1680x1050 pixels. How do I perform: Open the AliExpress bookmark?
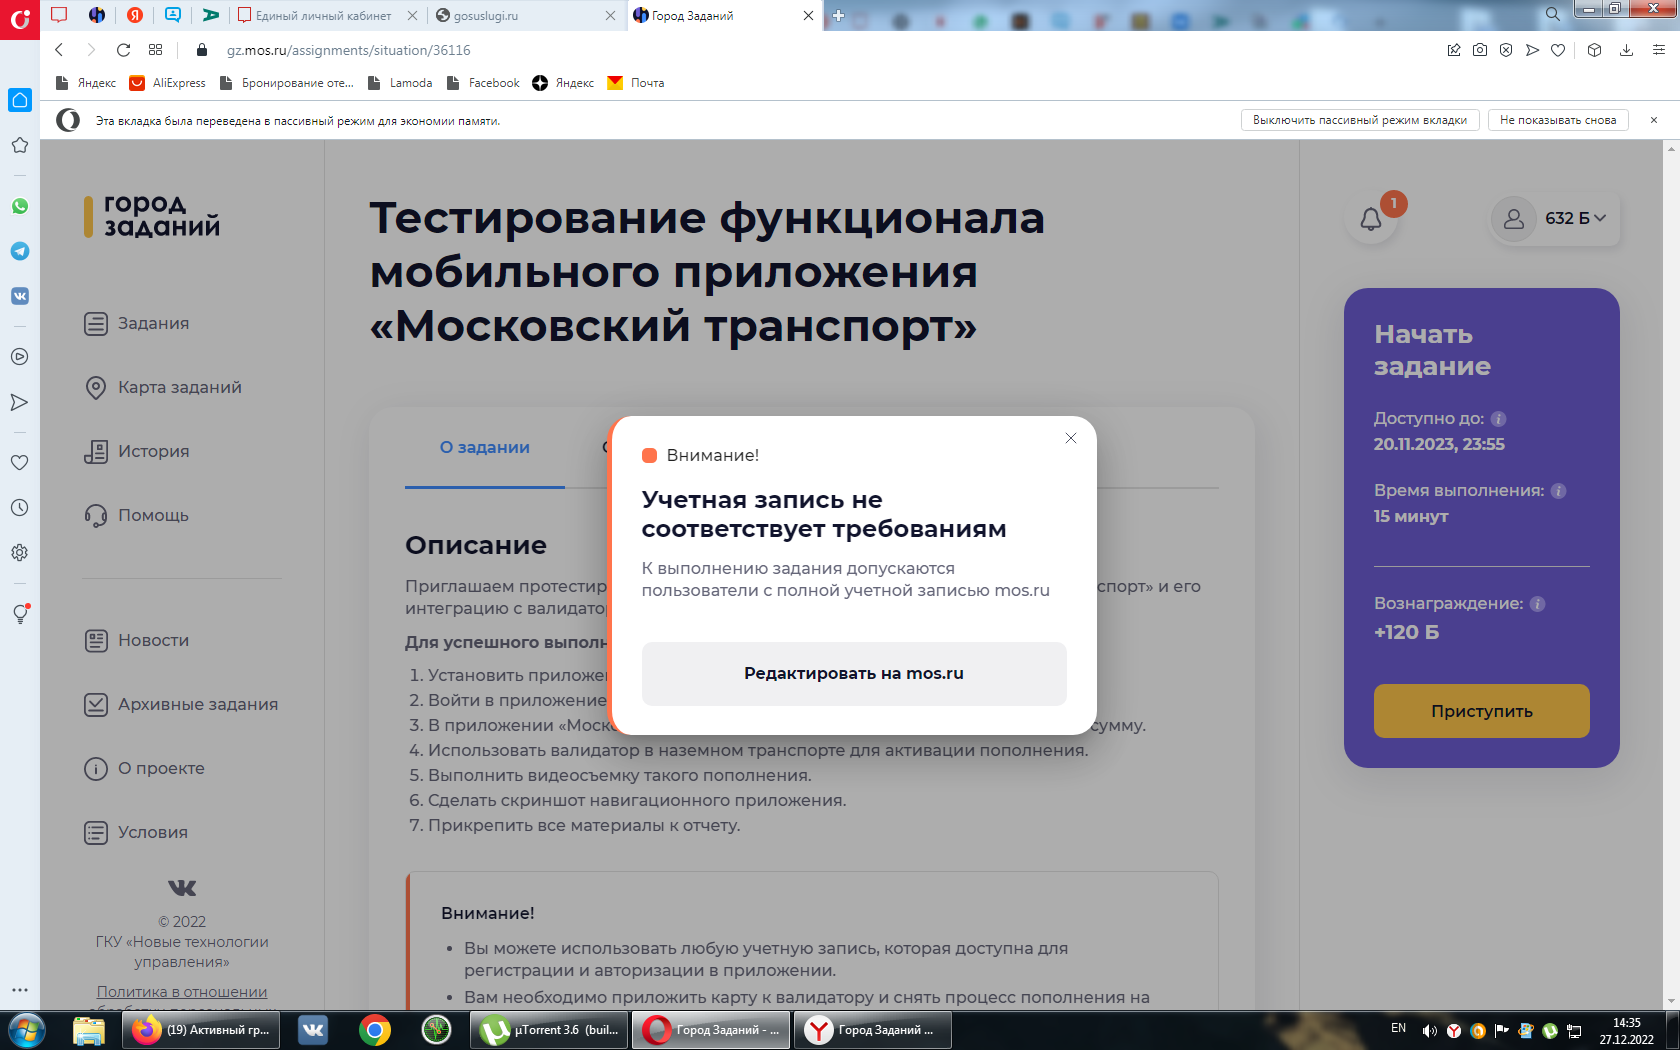click(x=168, y=83)
